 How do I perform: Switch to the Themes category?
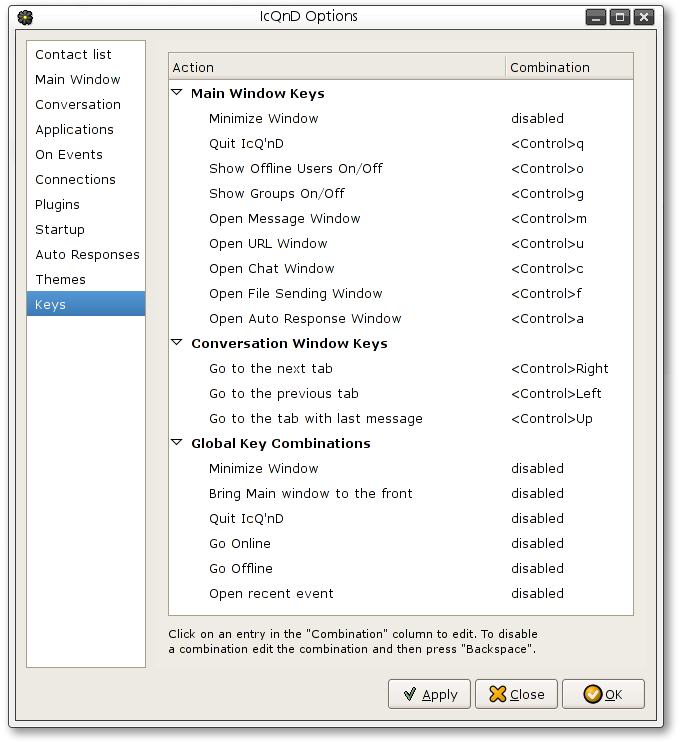click(x=60, y=280)
